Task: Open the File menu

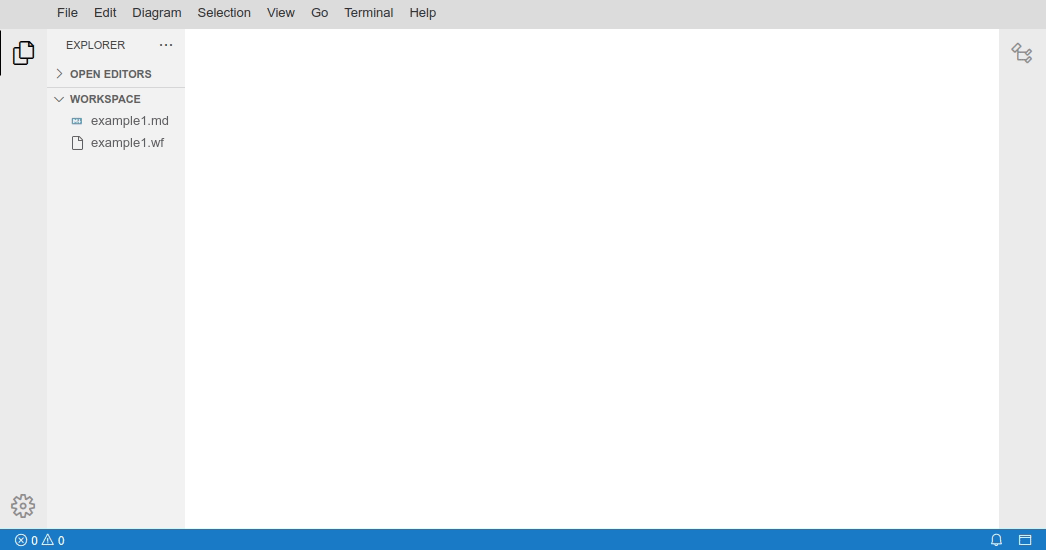Action: (67, 13)
